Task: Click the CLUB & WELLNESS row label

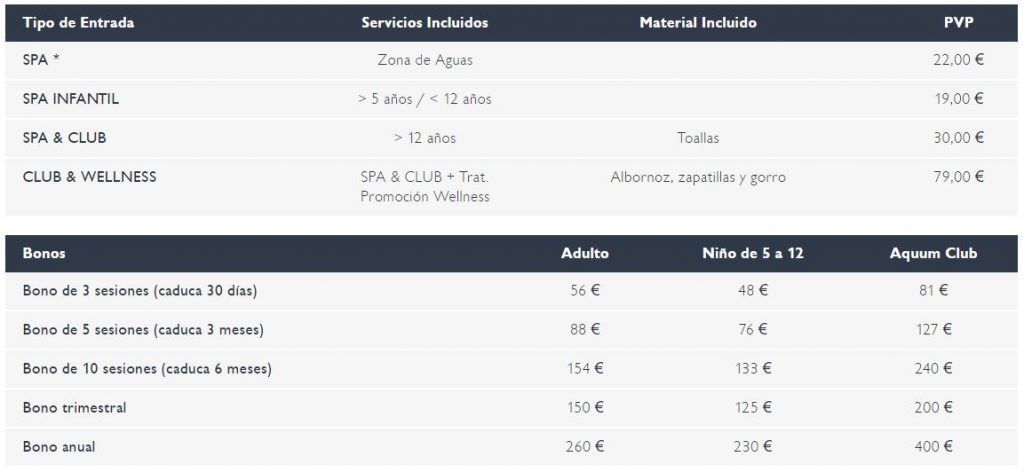Action: click(89, 177)
